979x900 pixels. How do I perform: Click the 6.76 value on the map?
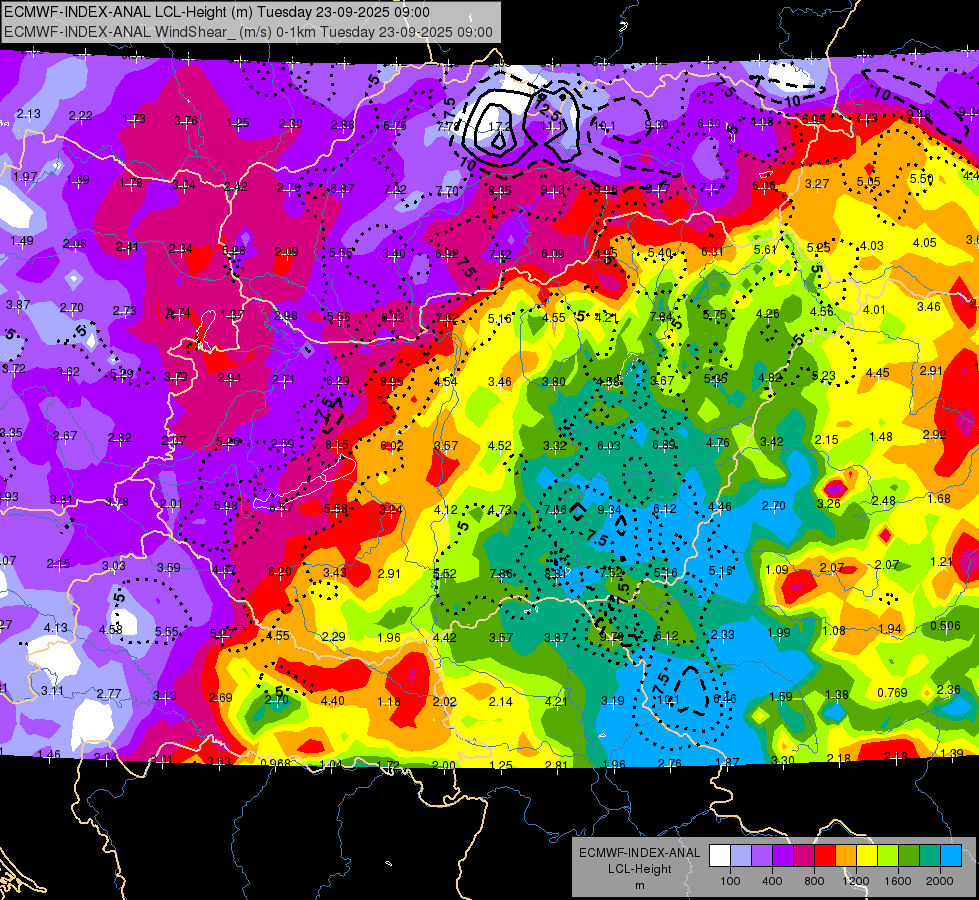395,126
